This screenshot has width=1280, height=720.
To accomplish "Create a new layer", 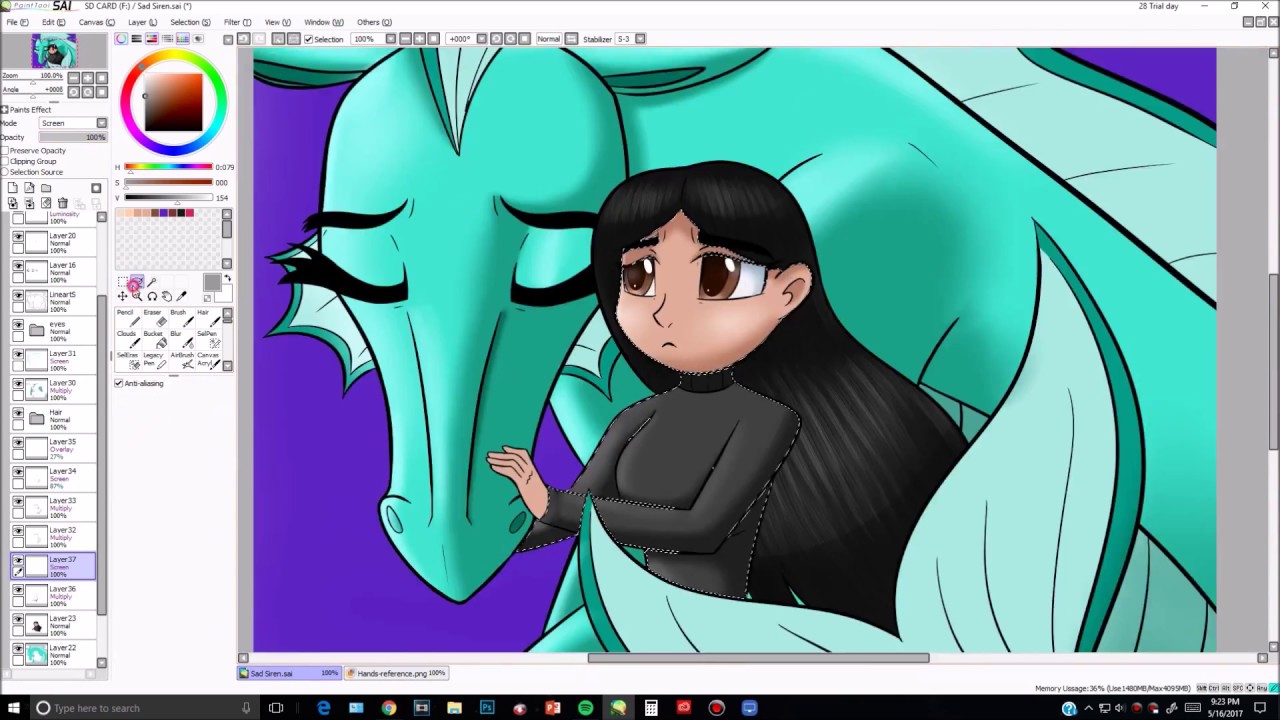I will tap(12, 188).
